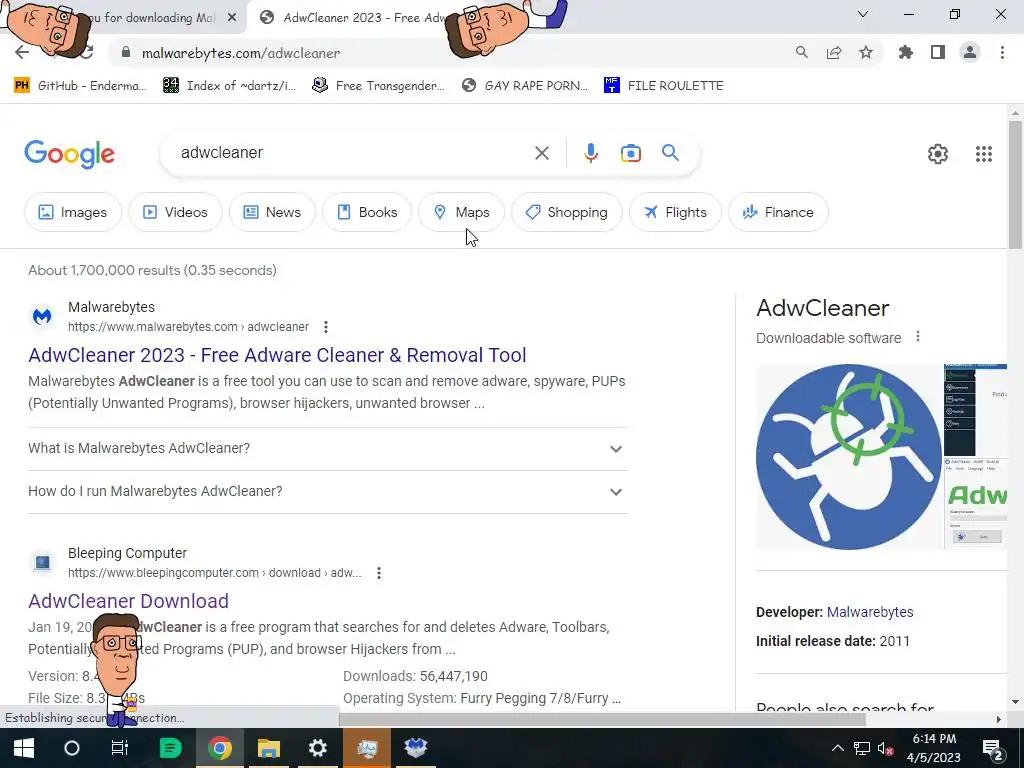Open the AdwCleaner screenshot thumbnail
The height and width of the screenshot is (768, 1024).
[x=976, y=410]
